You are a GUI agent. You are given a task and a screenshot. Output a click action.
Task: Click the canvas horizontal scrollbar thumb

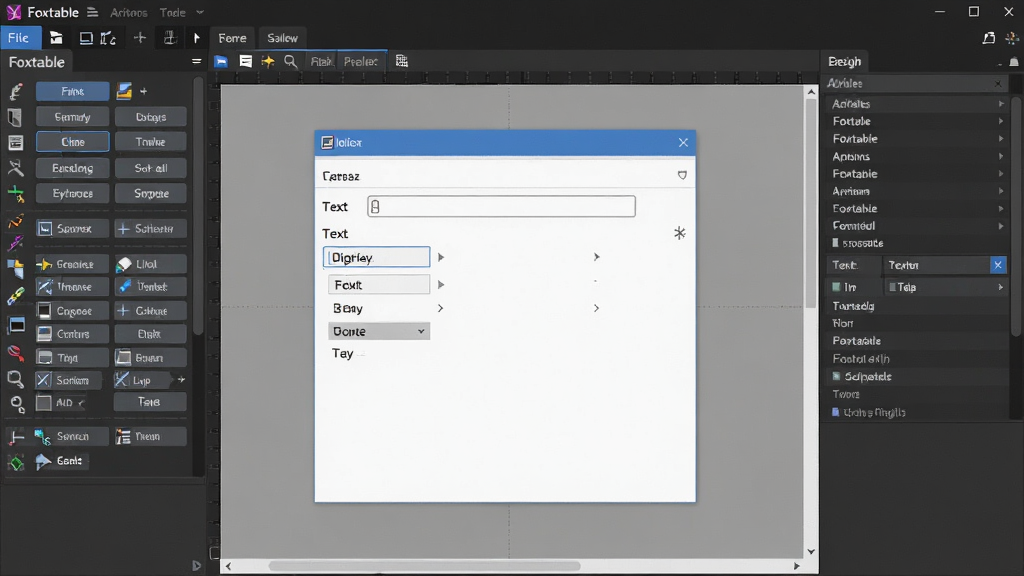coord(424,566)
